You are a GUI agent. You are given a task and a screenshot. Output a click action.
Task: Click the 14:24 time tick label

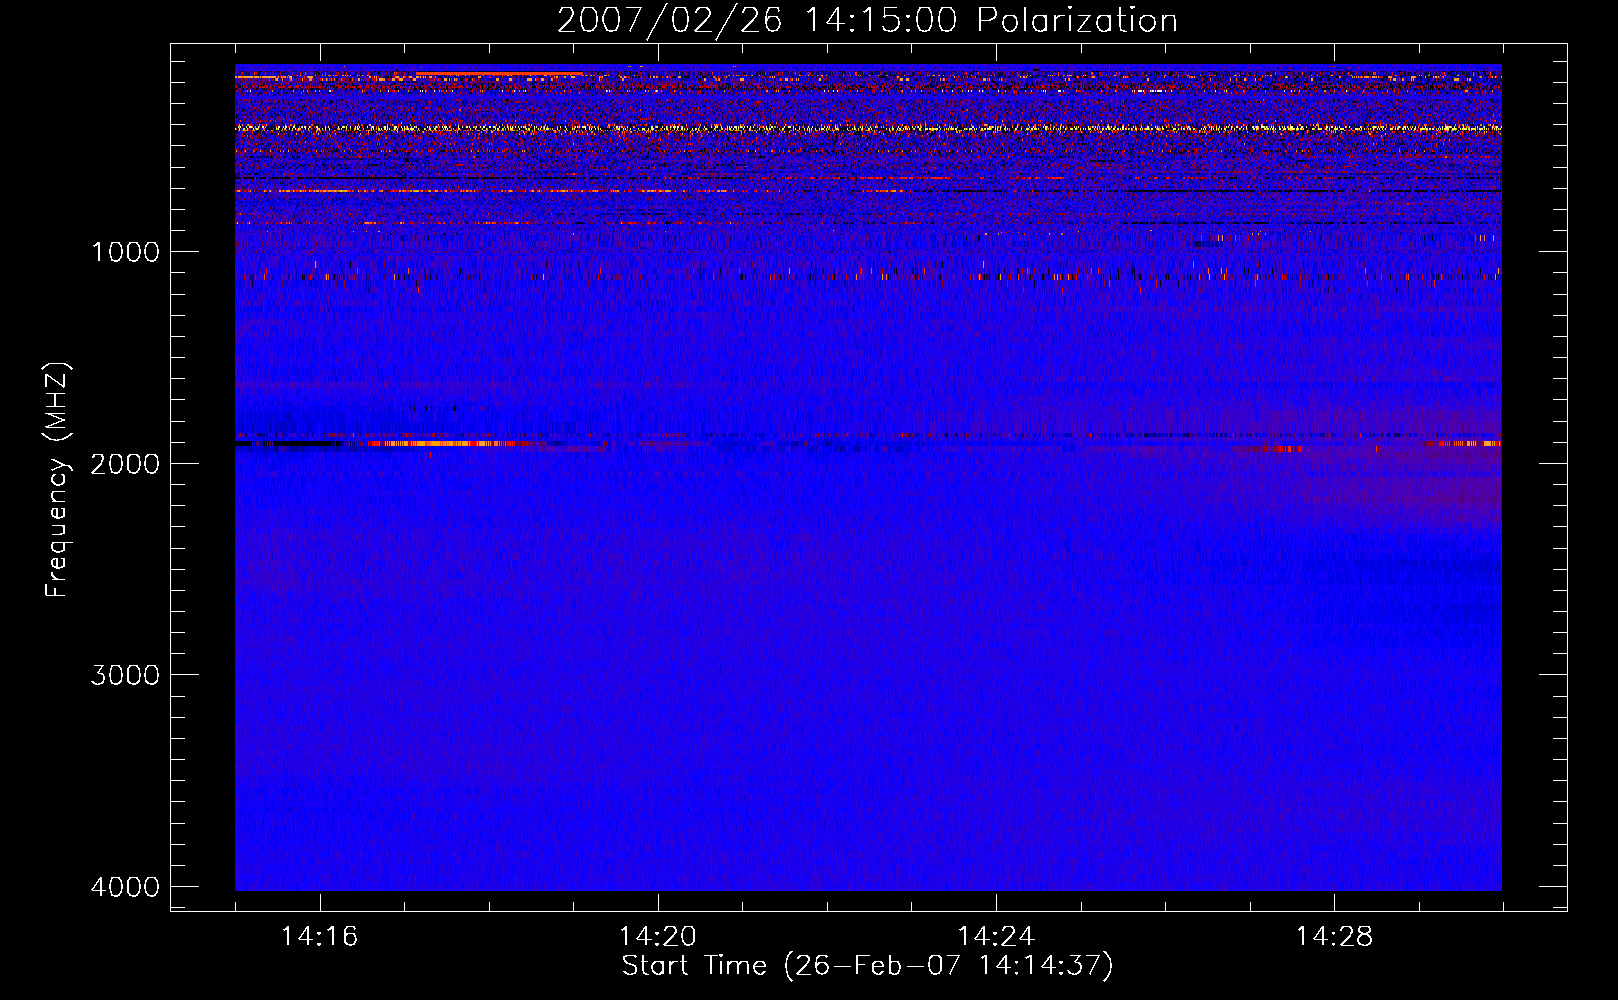[996, 937]
